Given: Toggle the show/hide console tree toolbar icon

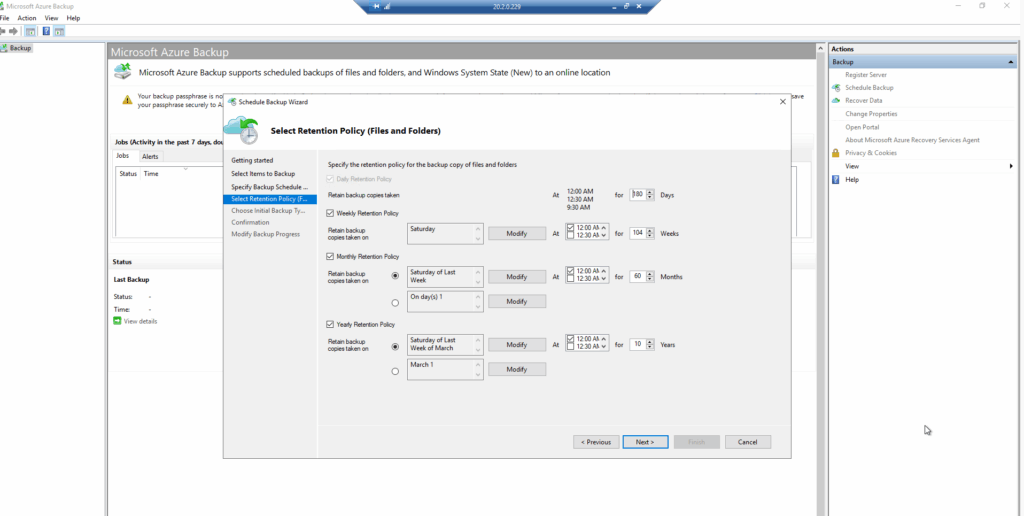Looking at the screenshot, I should 31,31.
